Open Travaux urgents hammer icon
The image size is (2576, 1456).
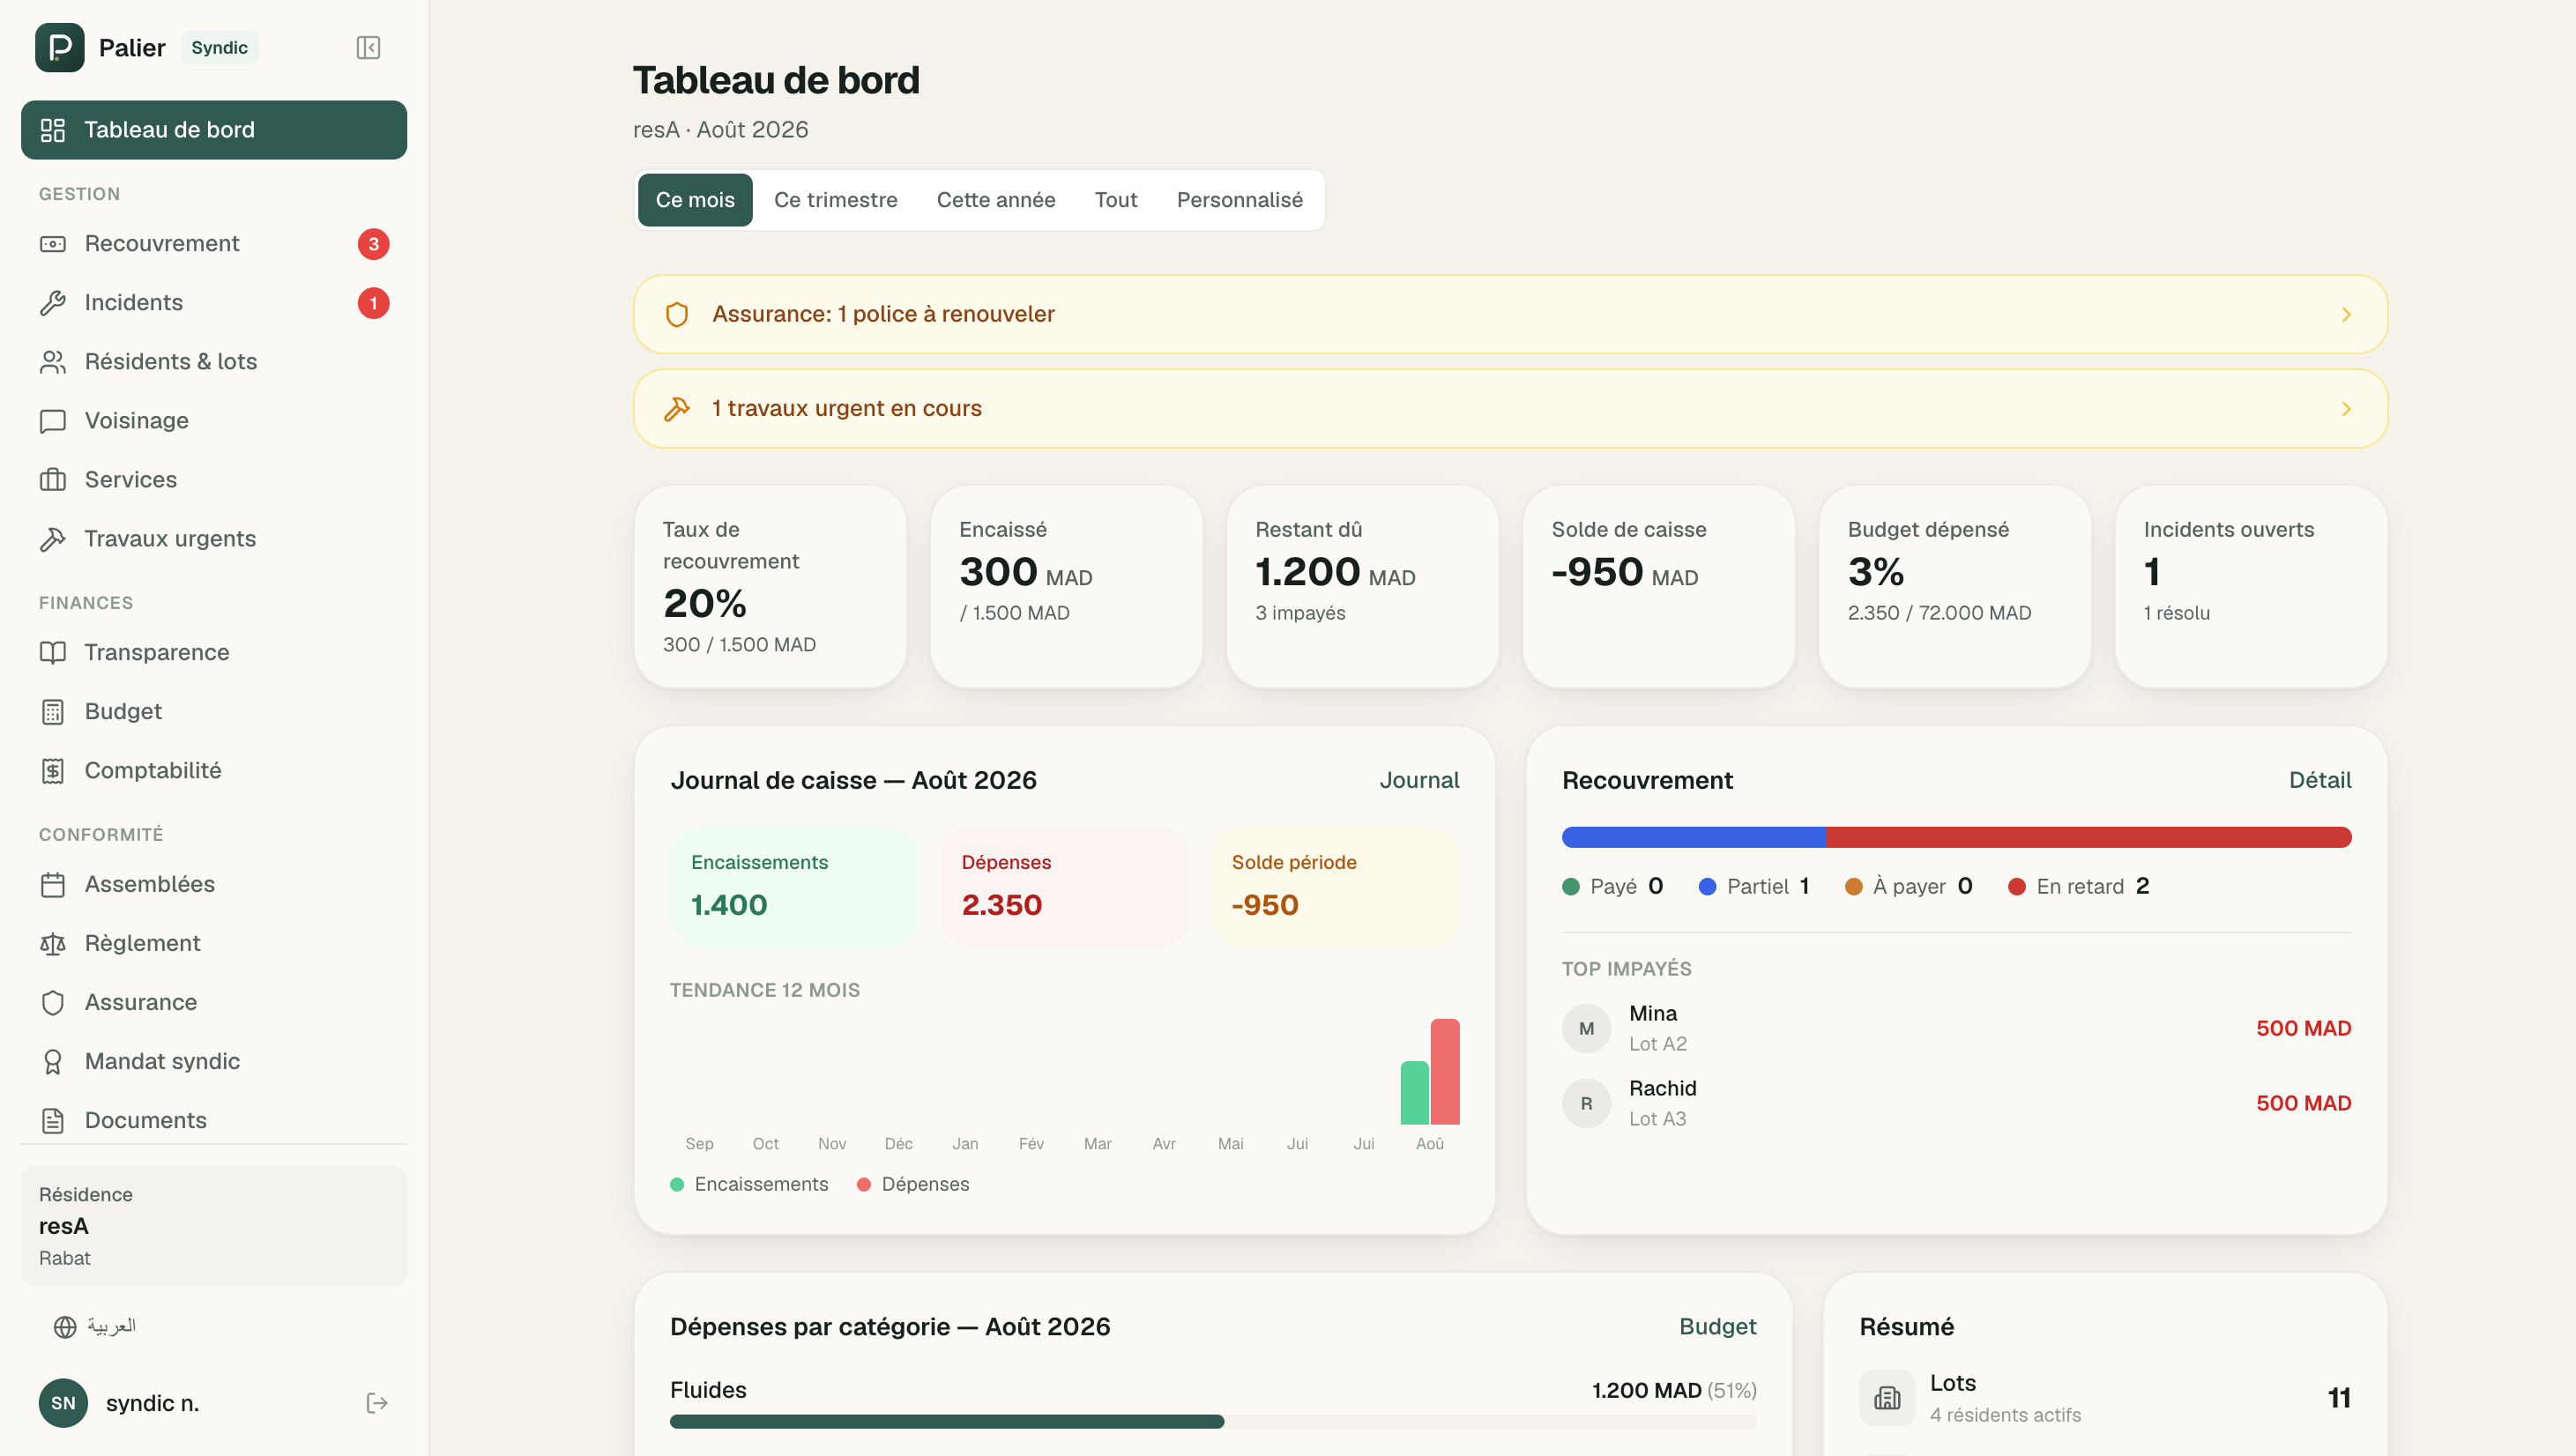click(x=53, y=539)
